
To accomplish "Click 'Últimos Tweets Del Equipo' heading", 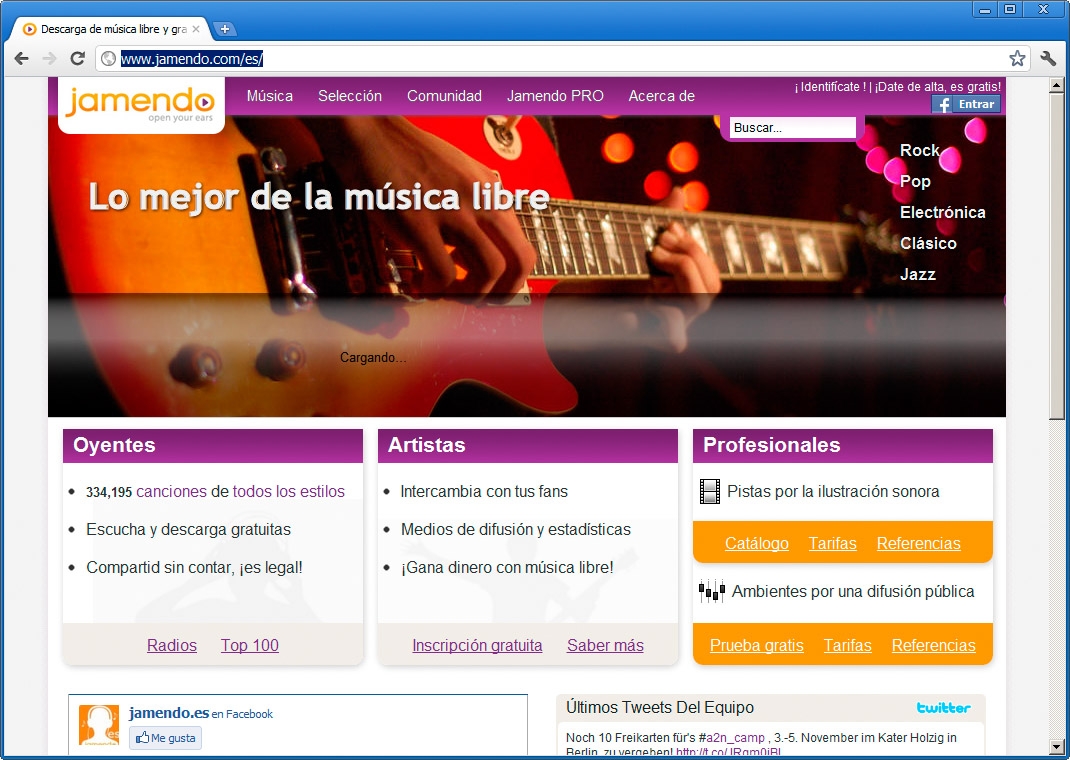I will pos(660,707).
